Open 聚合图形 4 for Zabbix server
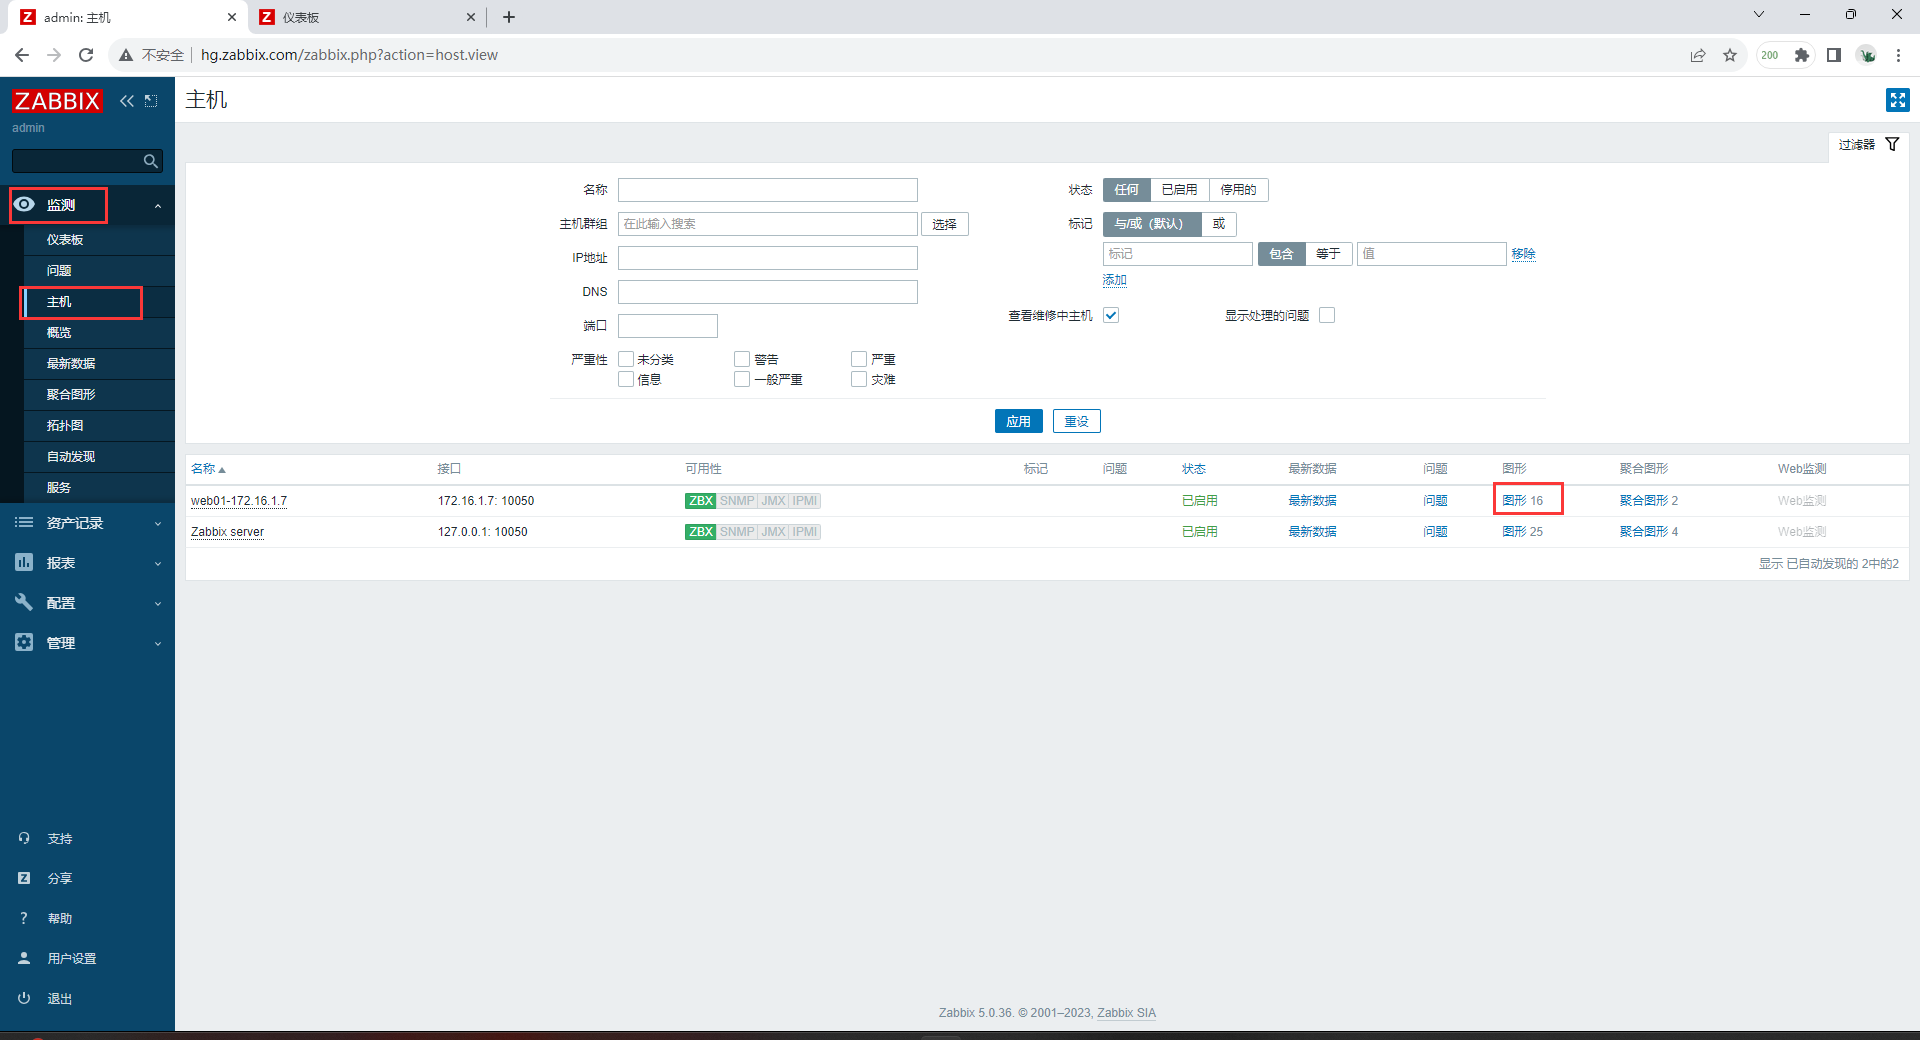The height and width of the screenshot is (1040, 1920). 1648,531
